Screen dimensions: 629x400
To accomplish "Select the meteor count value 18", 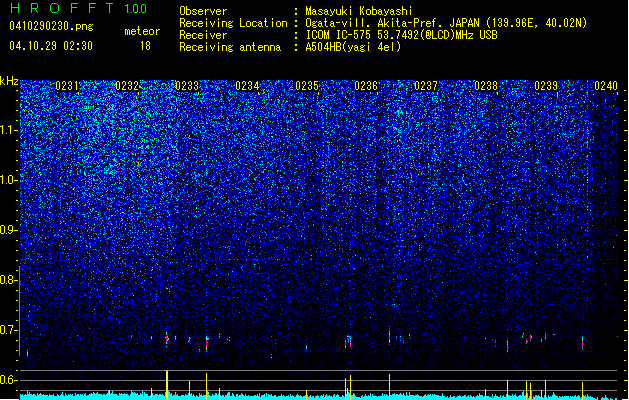I will point(145,46).
